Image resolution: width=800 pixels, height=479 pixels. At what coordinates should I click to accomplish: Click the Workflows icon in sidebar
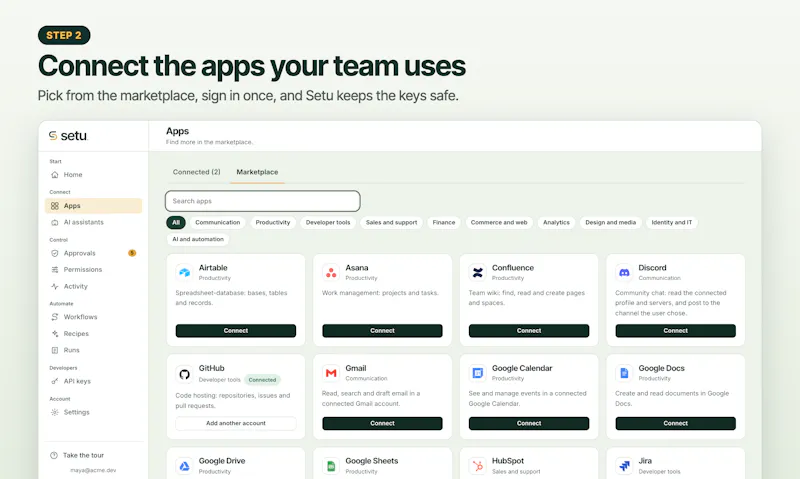click(55, 317)
